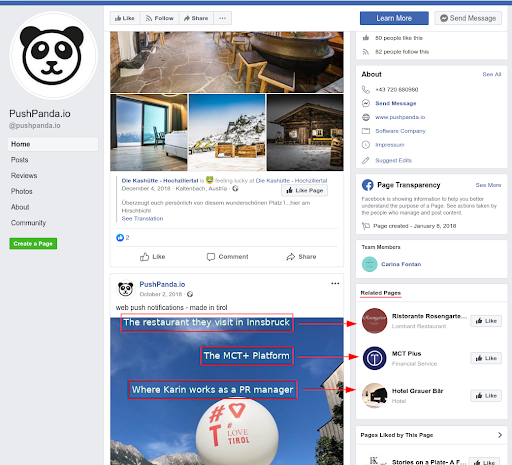The width and height of the screenshot is (512, 465).
Task: Open the three-dot menu on the page toolbar
Action: (x=222, y=18)
